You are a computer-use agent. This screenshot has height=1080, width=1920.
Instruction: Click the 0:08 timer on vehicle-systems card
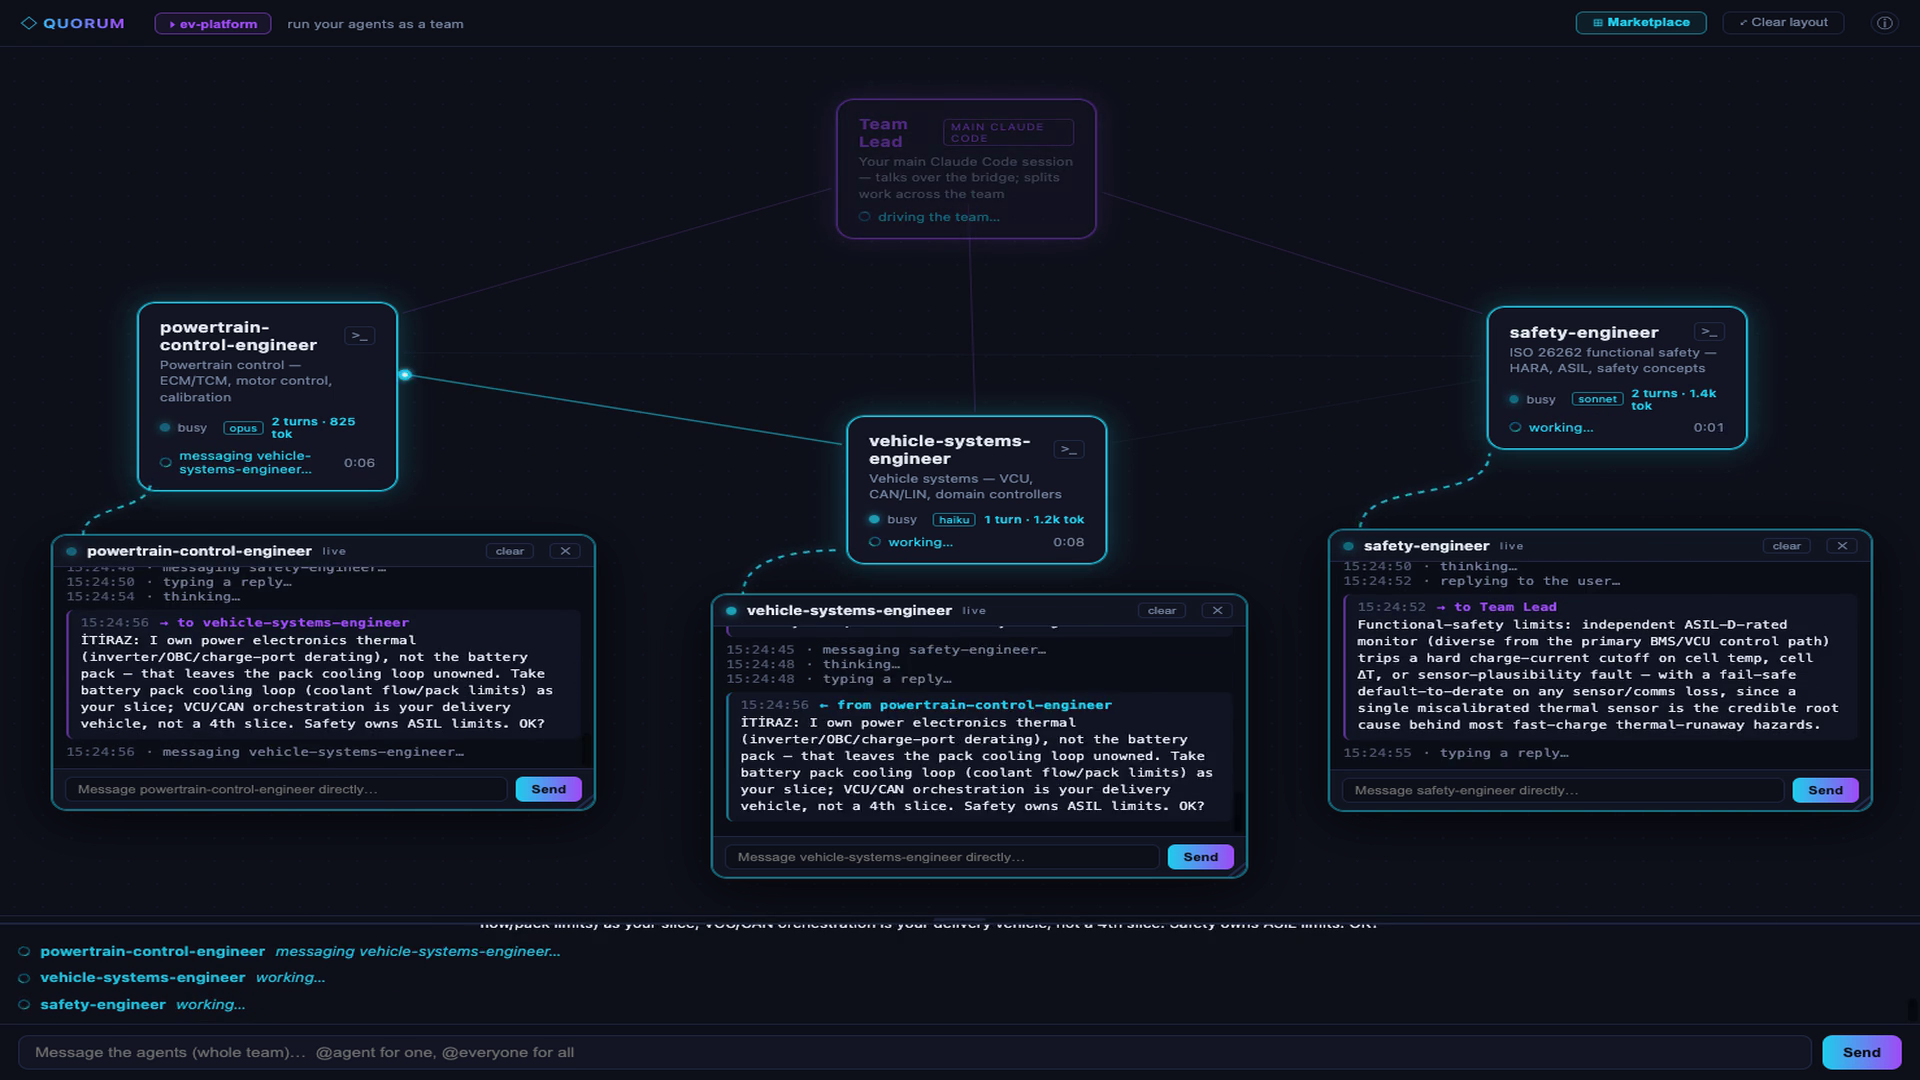click(1068, 542)
